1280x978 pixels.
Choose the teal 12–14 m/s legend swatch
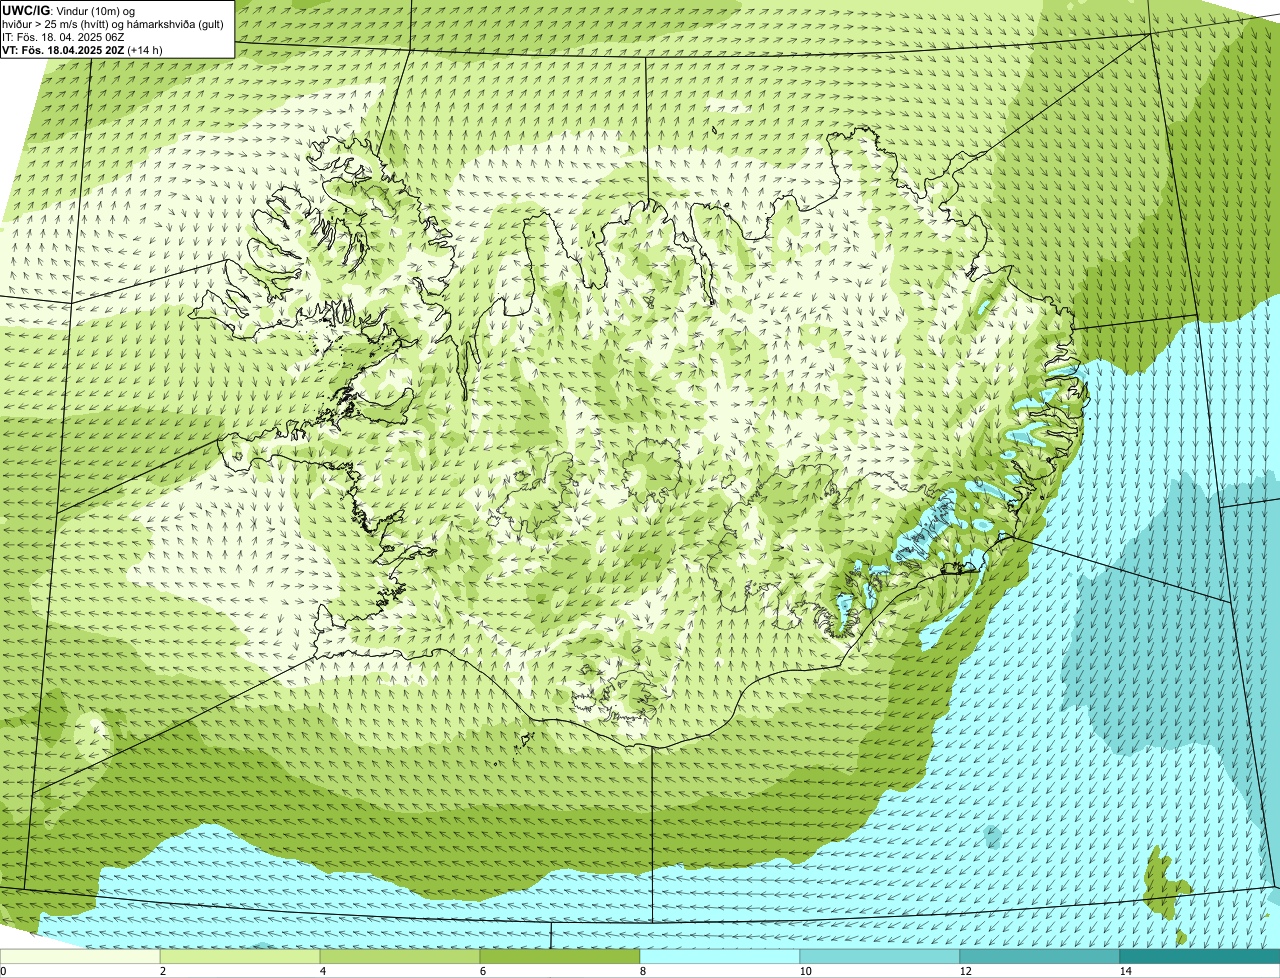(x=1040, y=956)
